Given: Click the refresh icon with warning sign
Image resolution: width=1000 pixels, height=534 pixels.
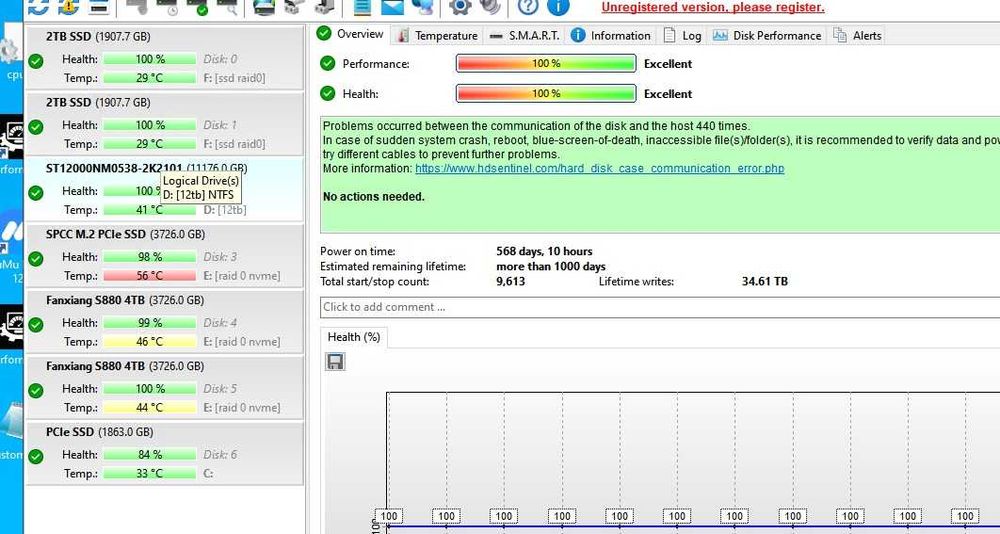Looking at the screenshot, I should pos(68,6).
